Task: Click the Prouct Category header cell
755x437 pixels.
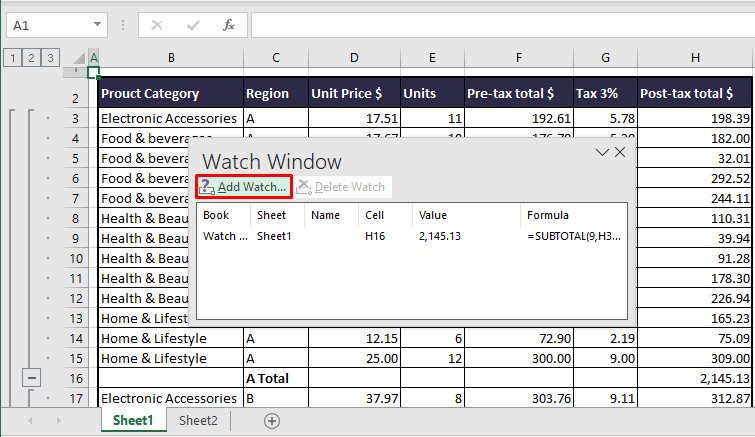Action: pos(171,93)
